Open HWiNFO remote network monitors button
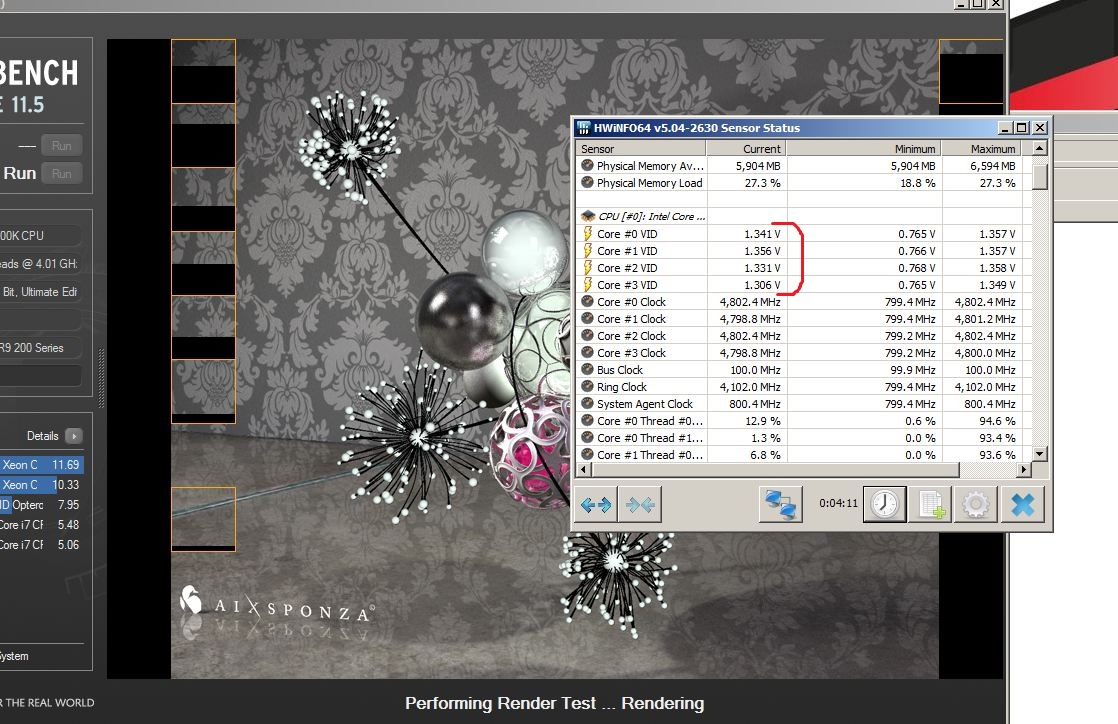This screenshot has width=1118, height=724. 781,505
